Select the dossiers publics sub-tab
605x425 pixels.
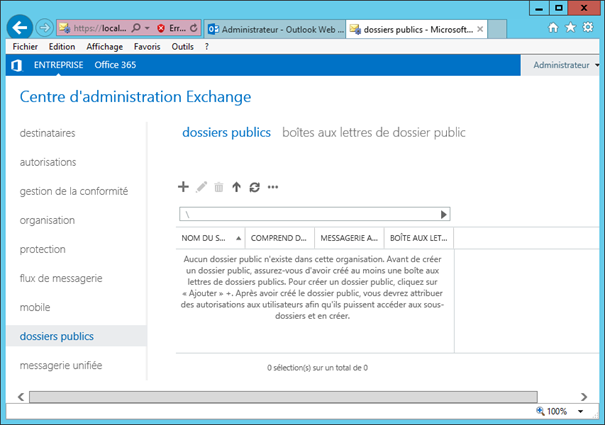pos(226,132)
